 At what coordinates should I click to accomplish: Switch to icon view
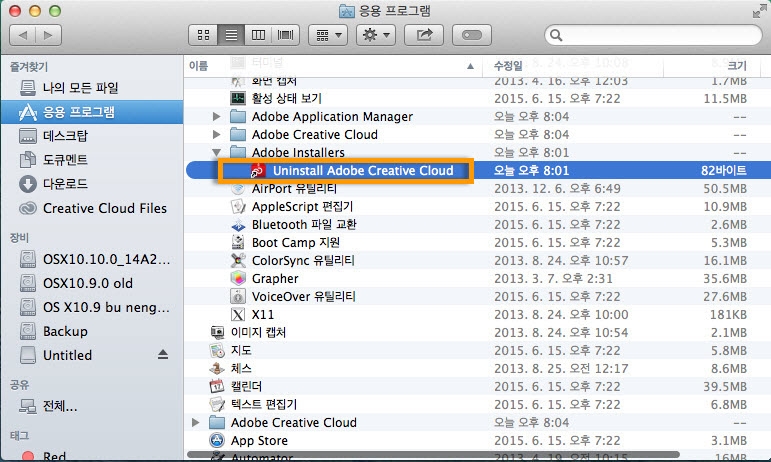tap(203, 35)
